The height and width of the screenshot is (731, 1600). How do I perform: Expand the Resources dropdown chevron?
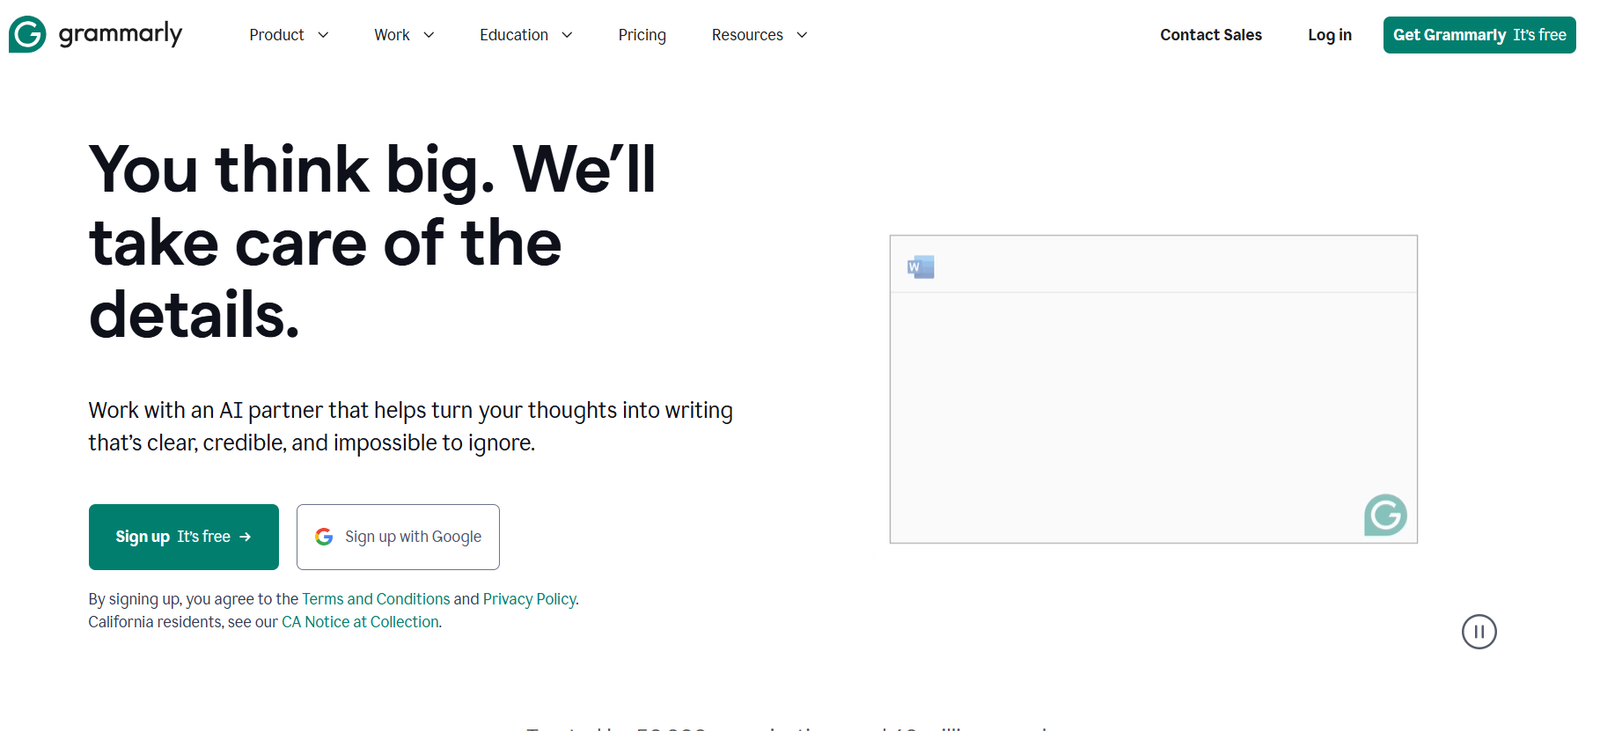[802, 35]
